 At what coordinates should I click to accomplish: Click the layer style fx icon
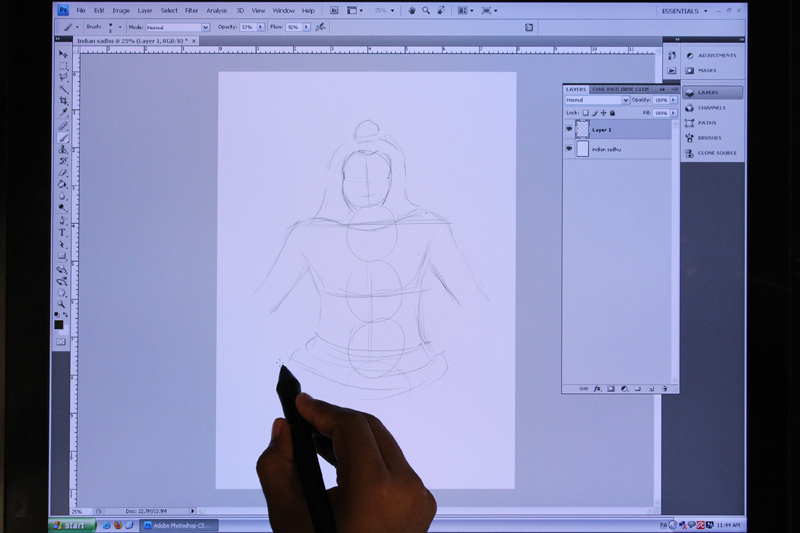coord(596,387)
